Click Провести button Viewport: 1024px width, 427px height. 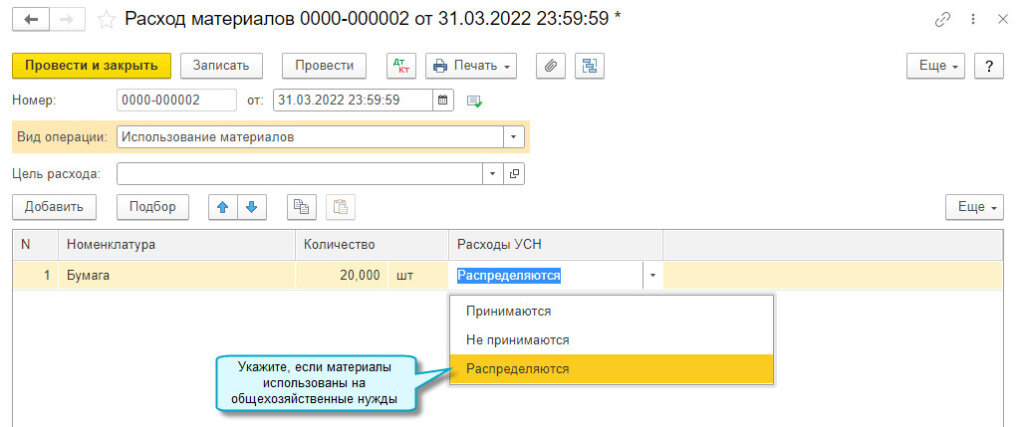pos(324,66)
